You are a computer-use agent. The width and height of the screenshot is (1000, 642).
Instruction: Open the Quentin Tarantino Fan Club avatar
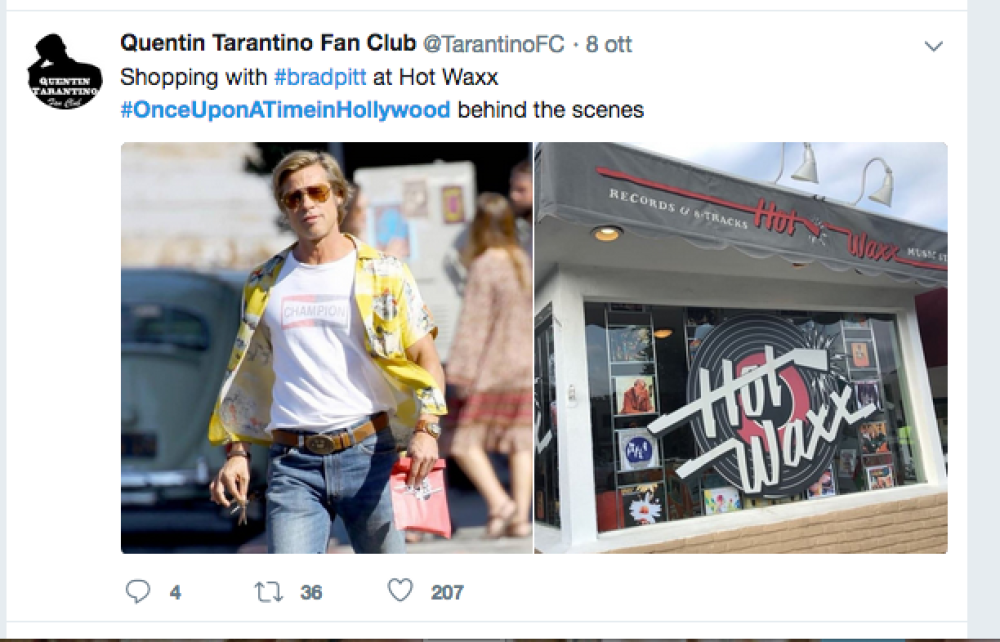64,71
